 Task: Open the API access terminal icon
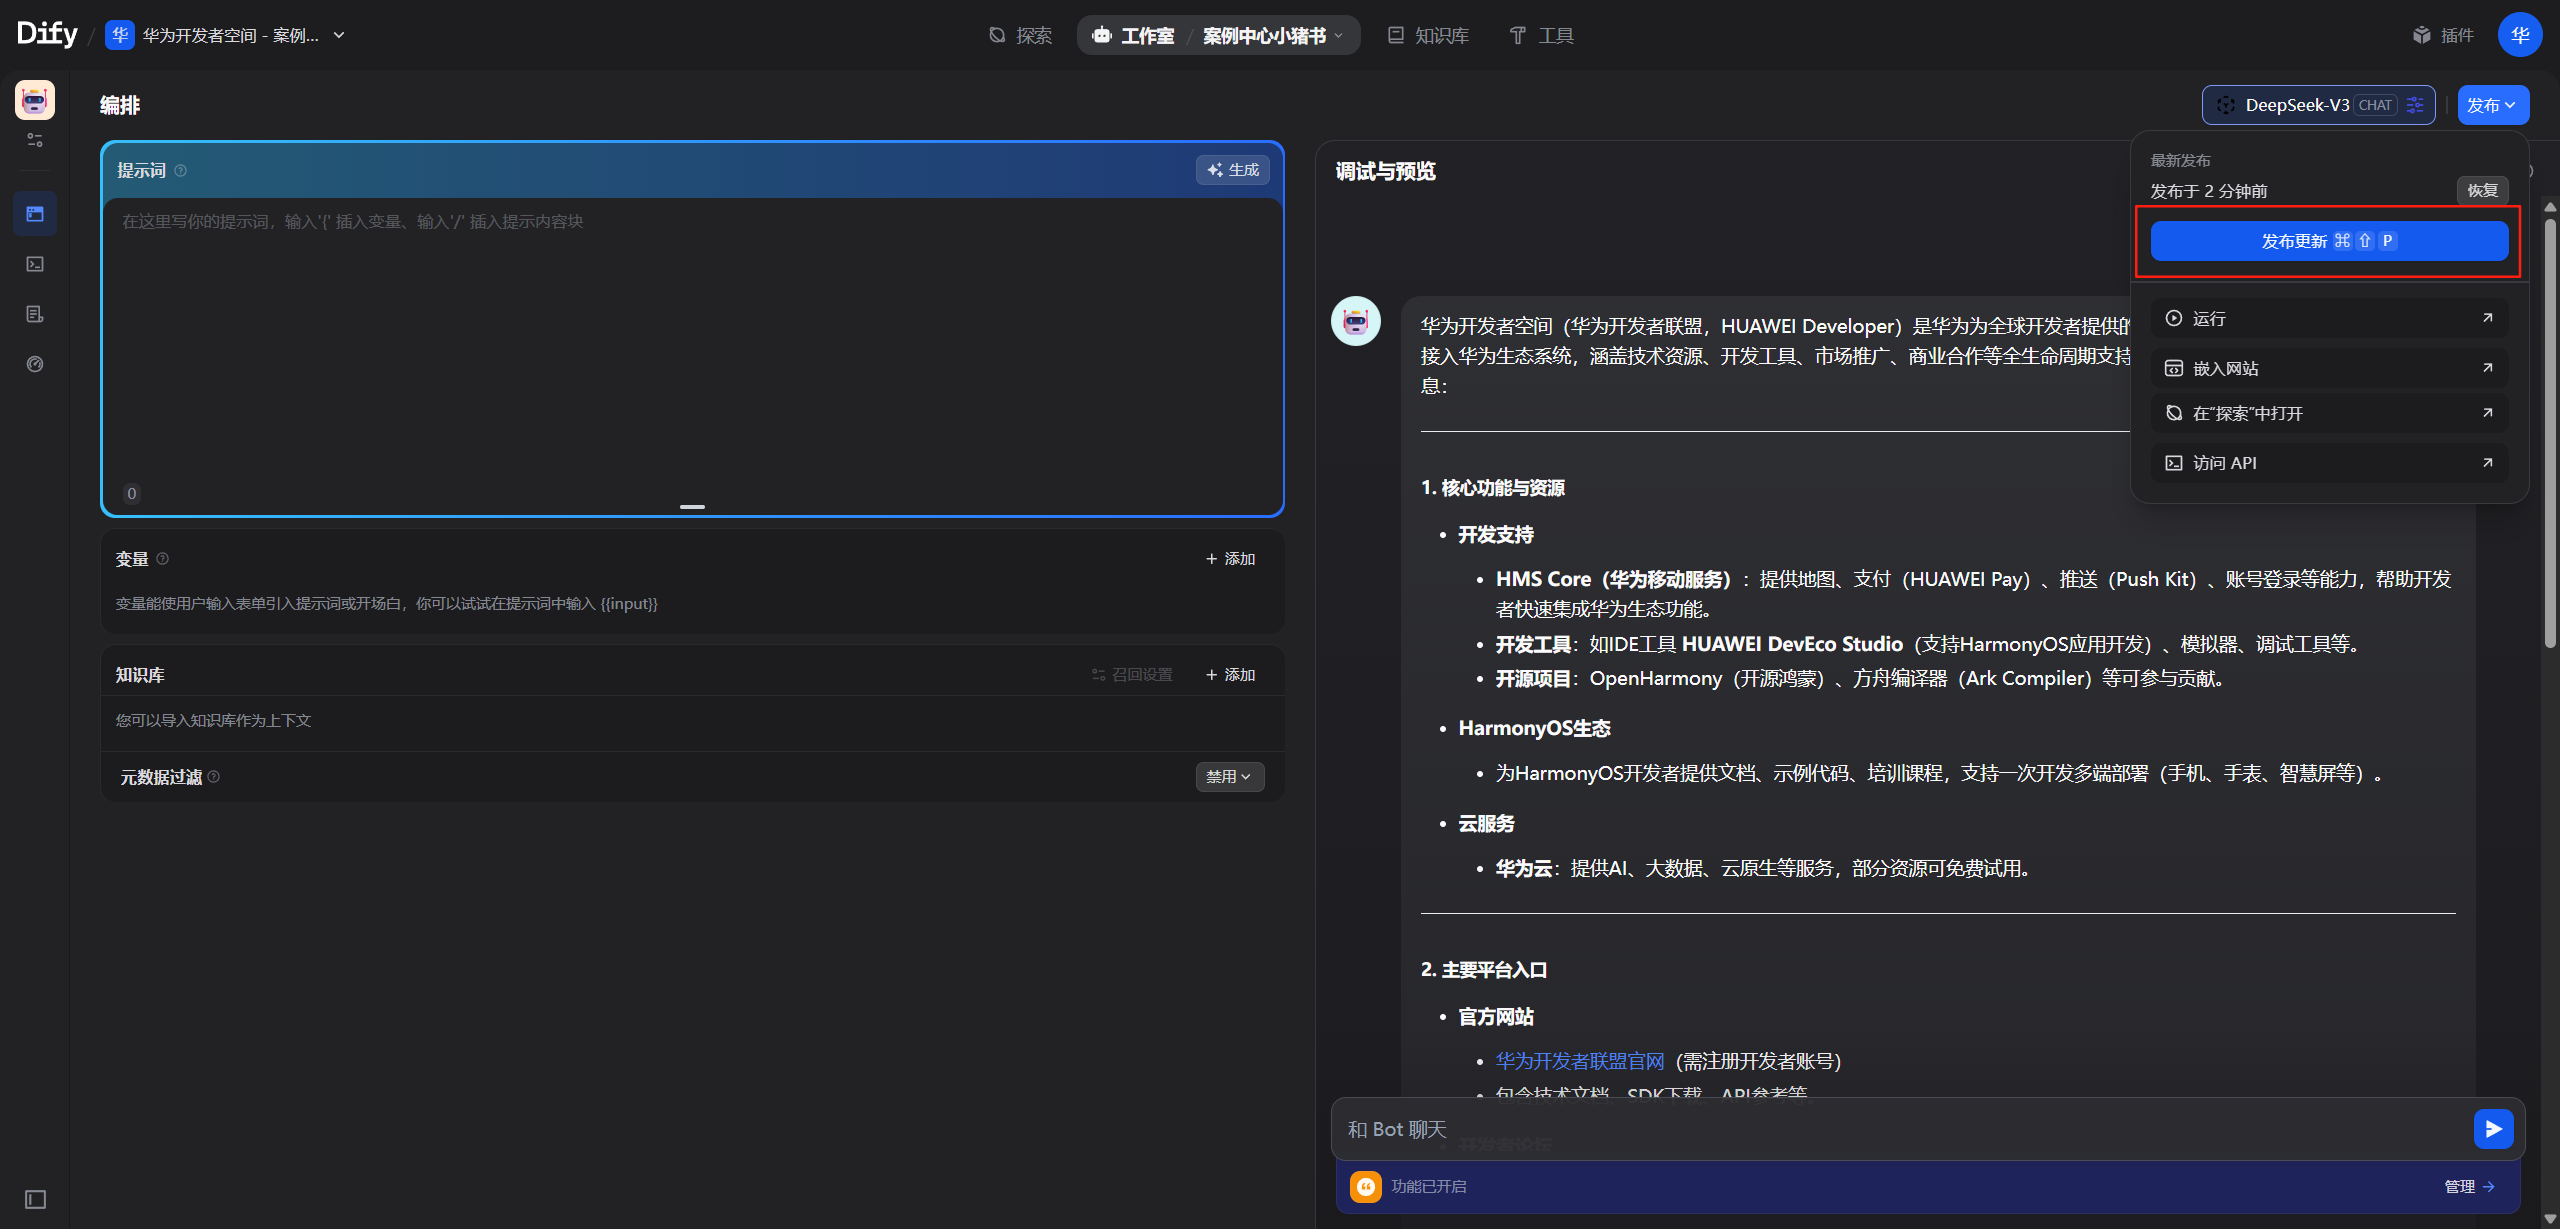[35, 264]
